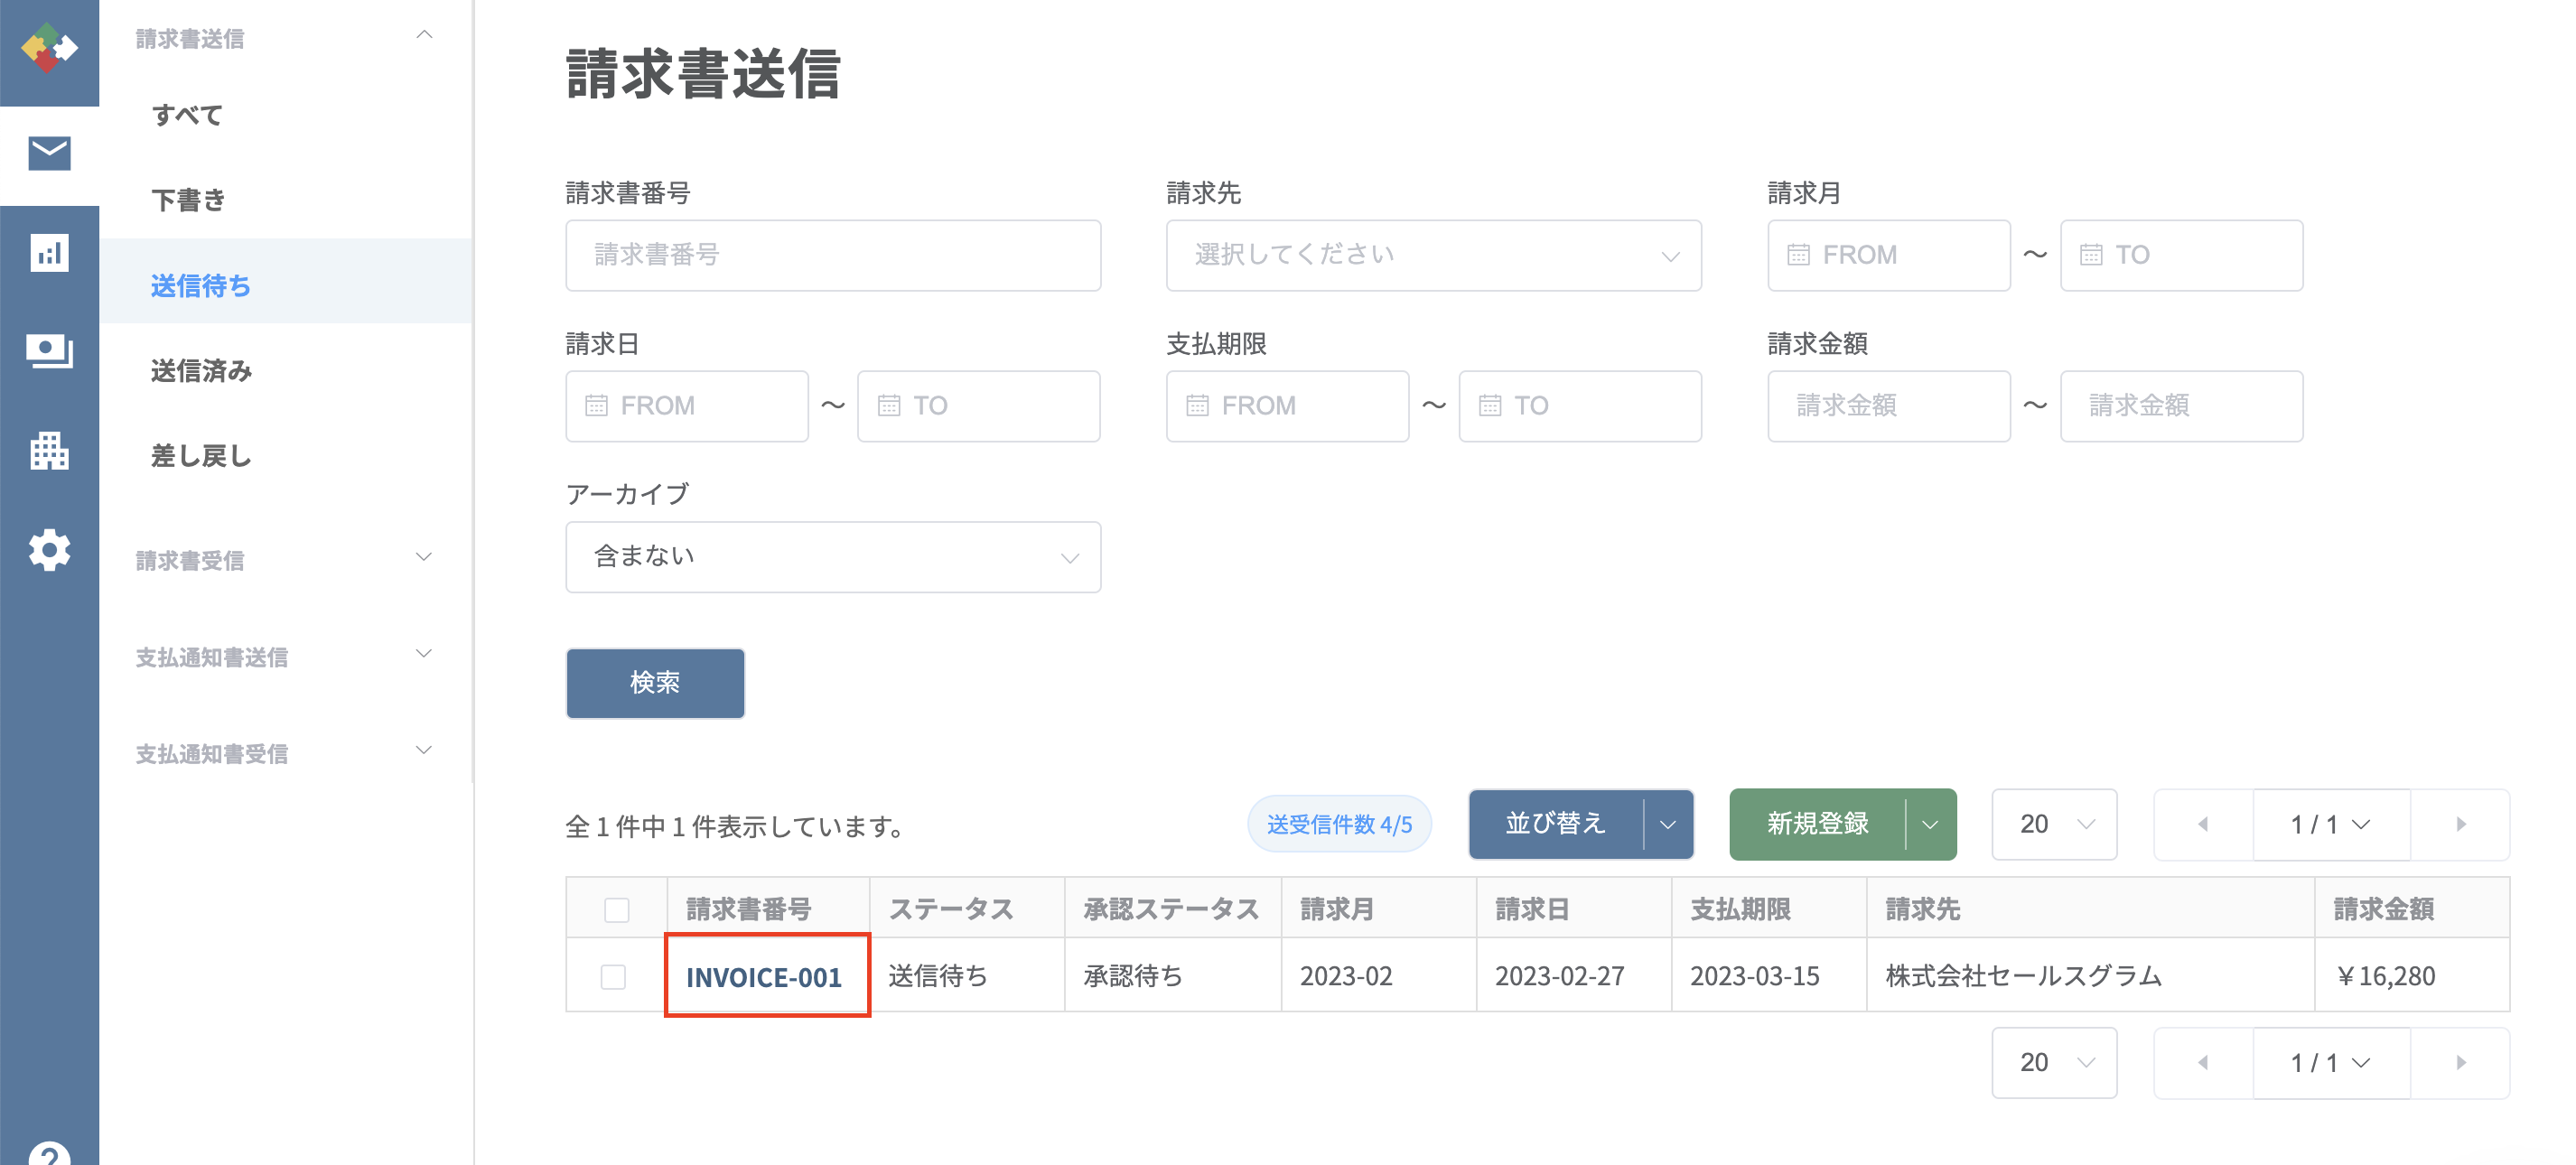2576x1165 pixels.
Task: Focus the maximum 請求金額 input
Action: [2181, 406]
